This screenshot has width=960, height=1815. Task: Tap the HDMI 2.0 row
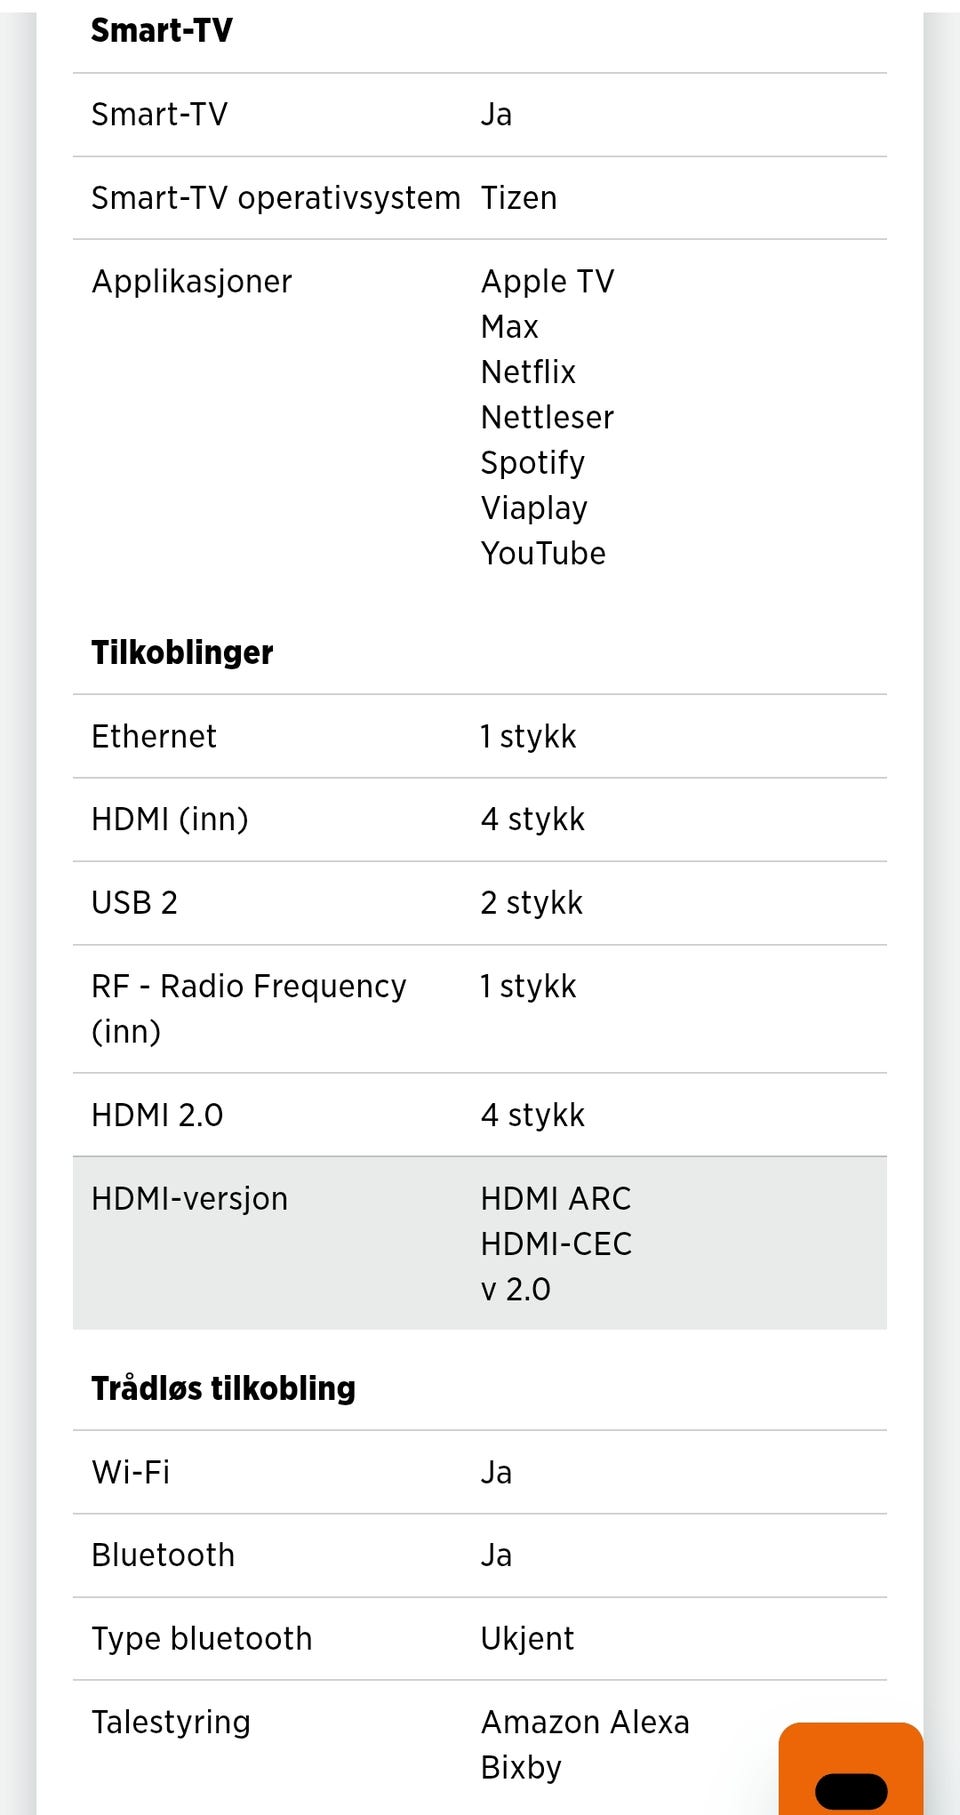[480, 1115]
